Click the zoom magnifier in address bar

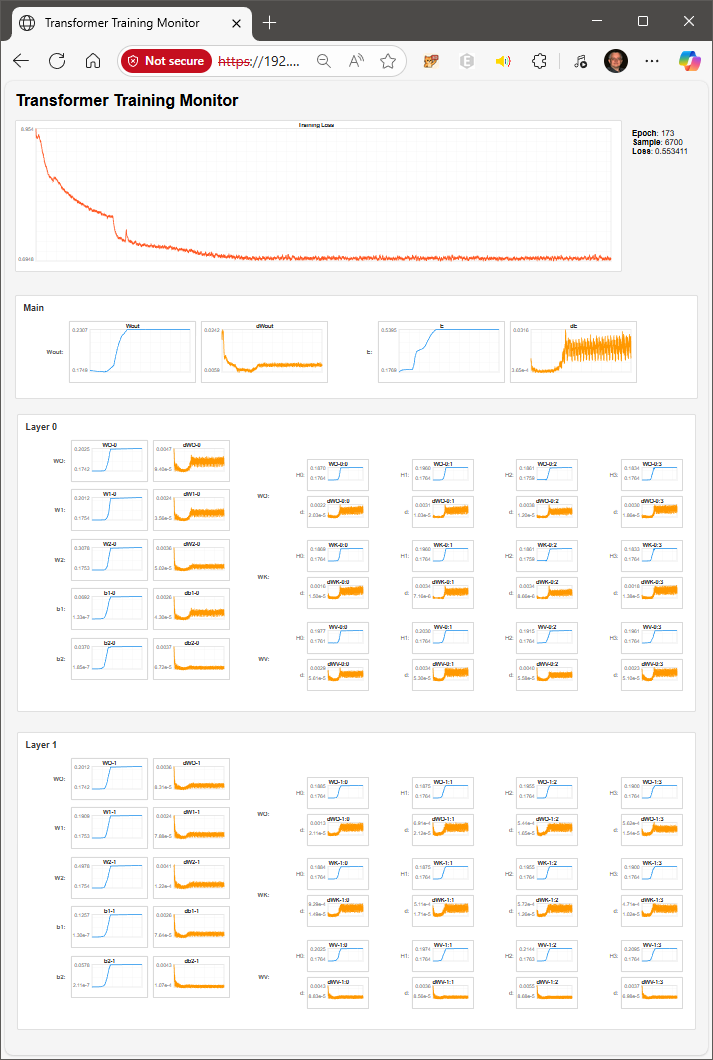click(324, 61)
